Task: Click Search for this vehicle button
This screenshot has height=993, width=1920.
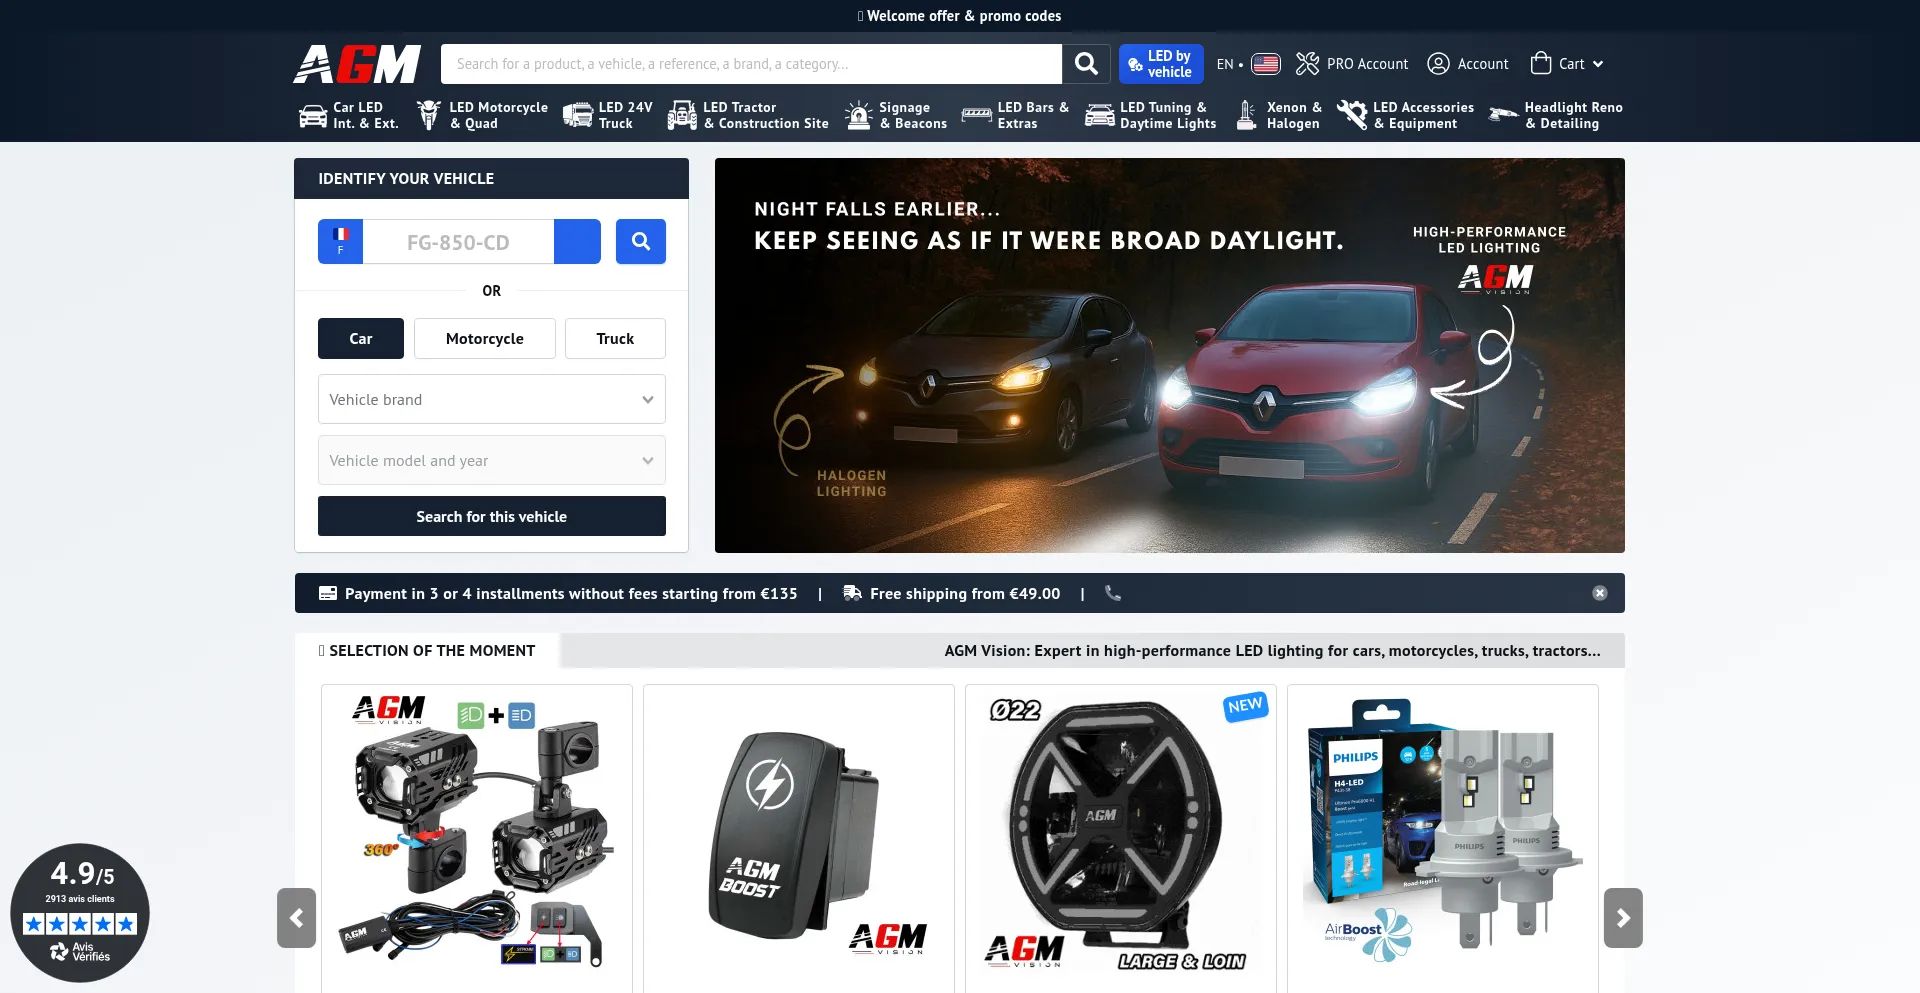Action: click(491, 517)
